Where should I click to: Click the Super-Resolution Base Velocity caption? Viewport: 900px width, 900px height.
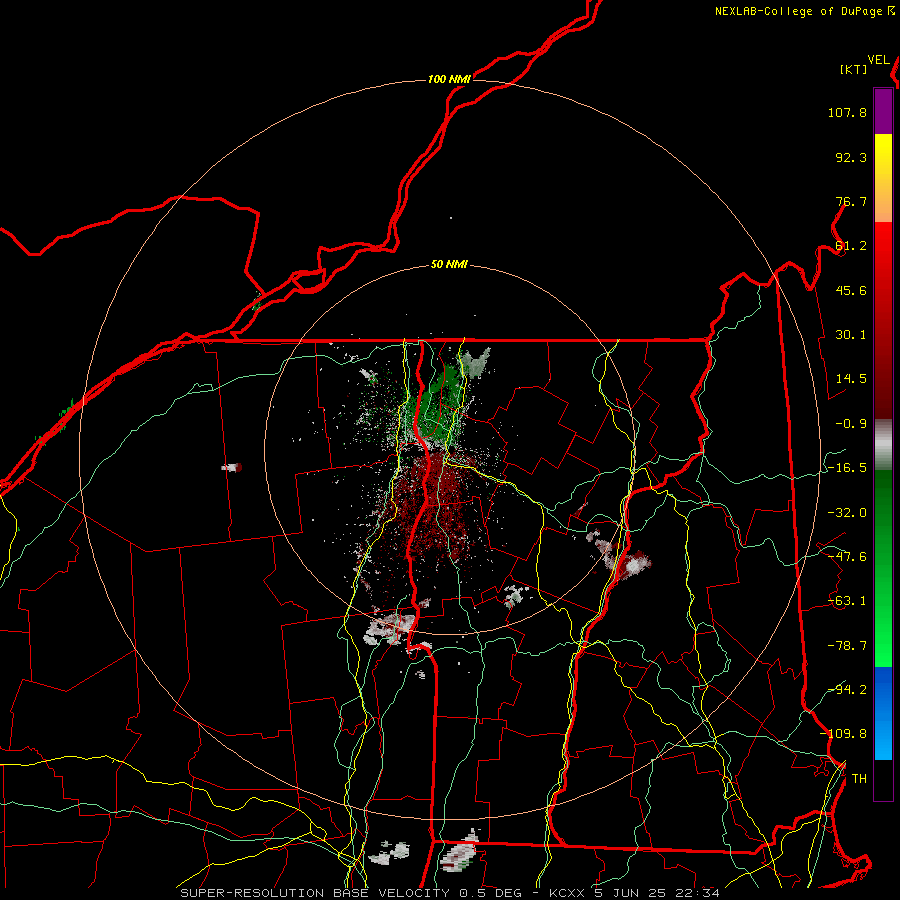(449, 893)
